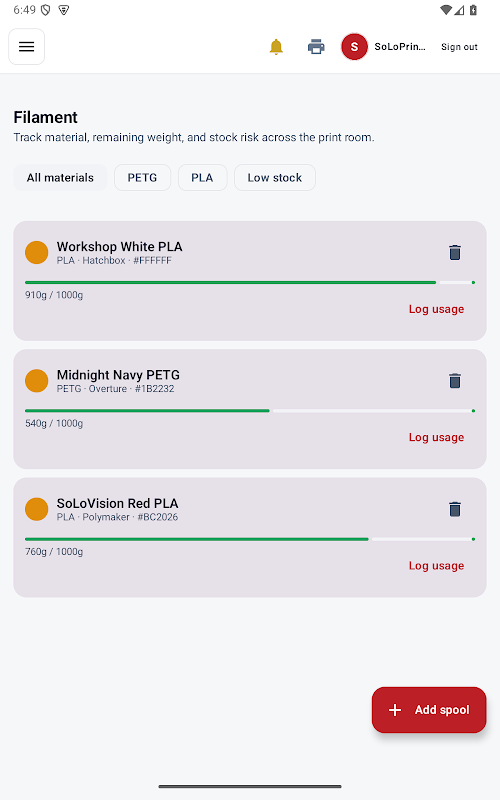Delete the Midnight Navy PETG spool
Screen dimensions: 500x800
[455, 381]
